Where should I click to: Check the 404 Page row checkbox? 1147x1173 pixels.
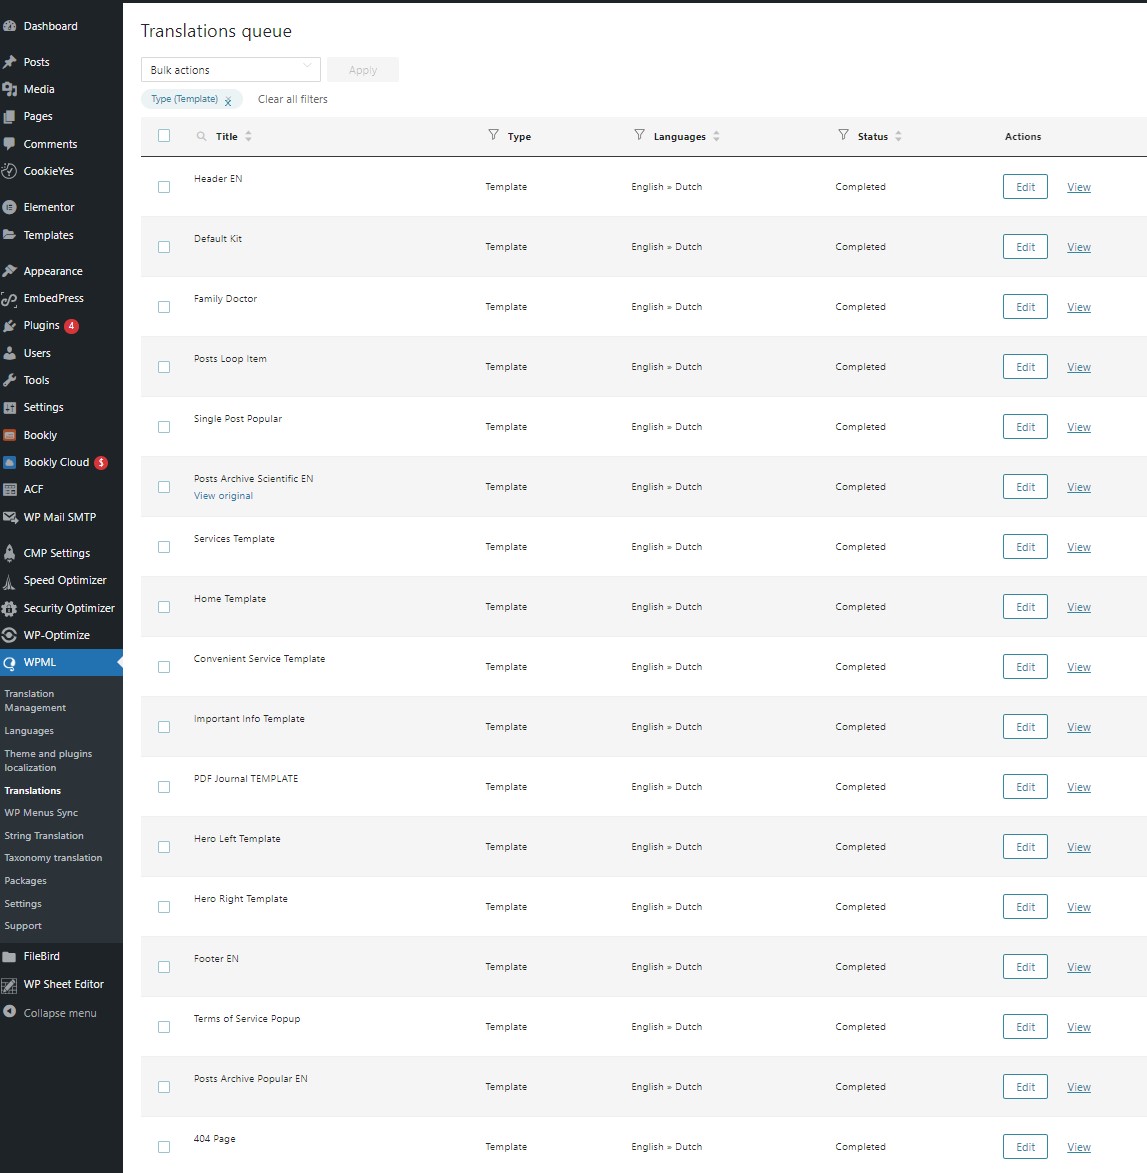[x=164, y=1147]
